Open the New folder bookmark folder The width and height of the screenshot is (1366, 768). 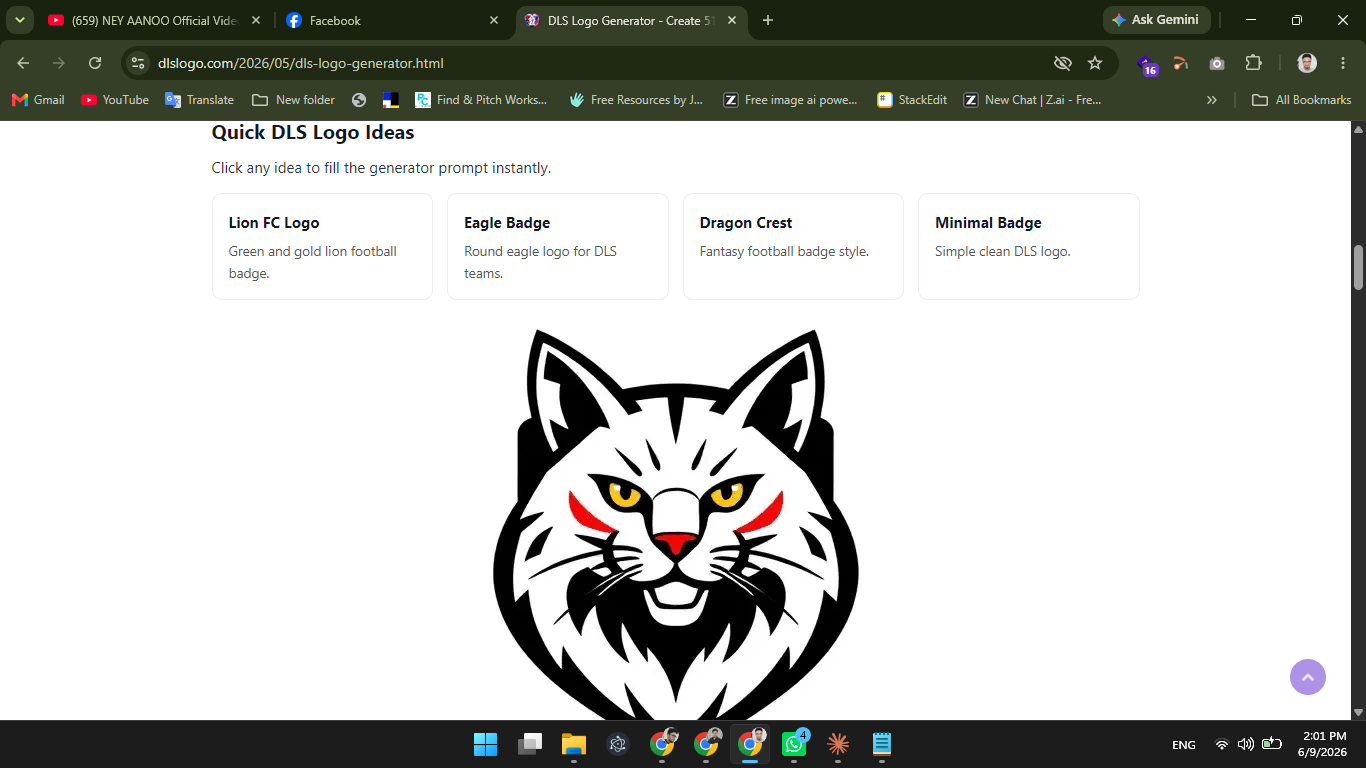pyautogui.click(x=293, y=100)
